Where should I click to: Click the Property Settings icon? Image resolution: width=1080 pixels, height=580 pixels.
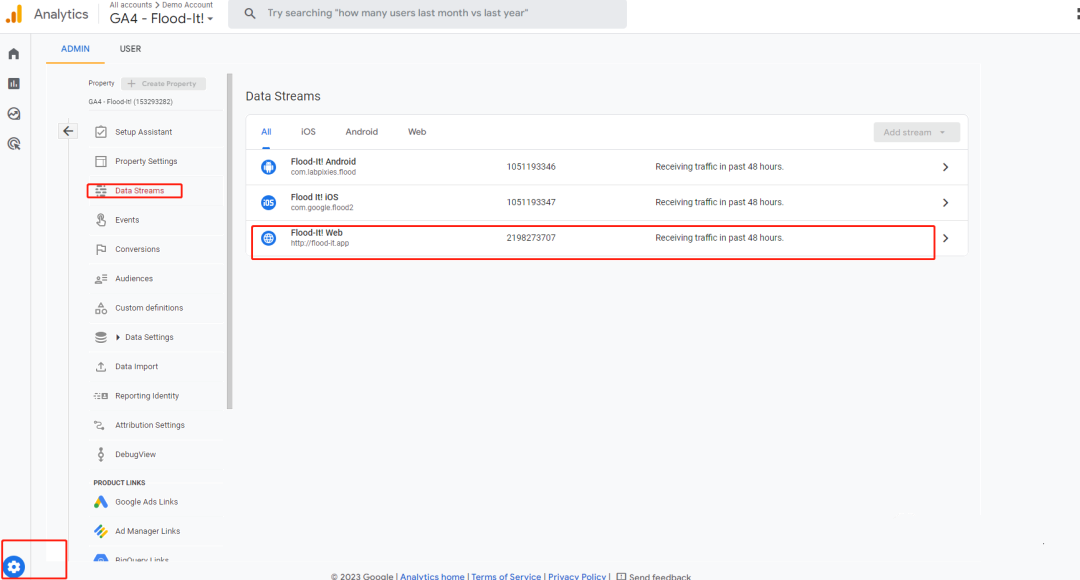pyautogui.click(x=101, y=161)
